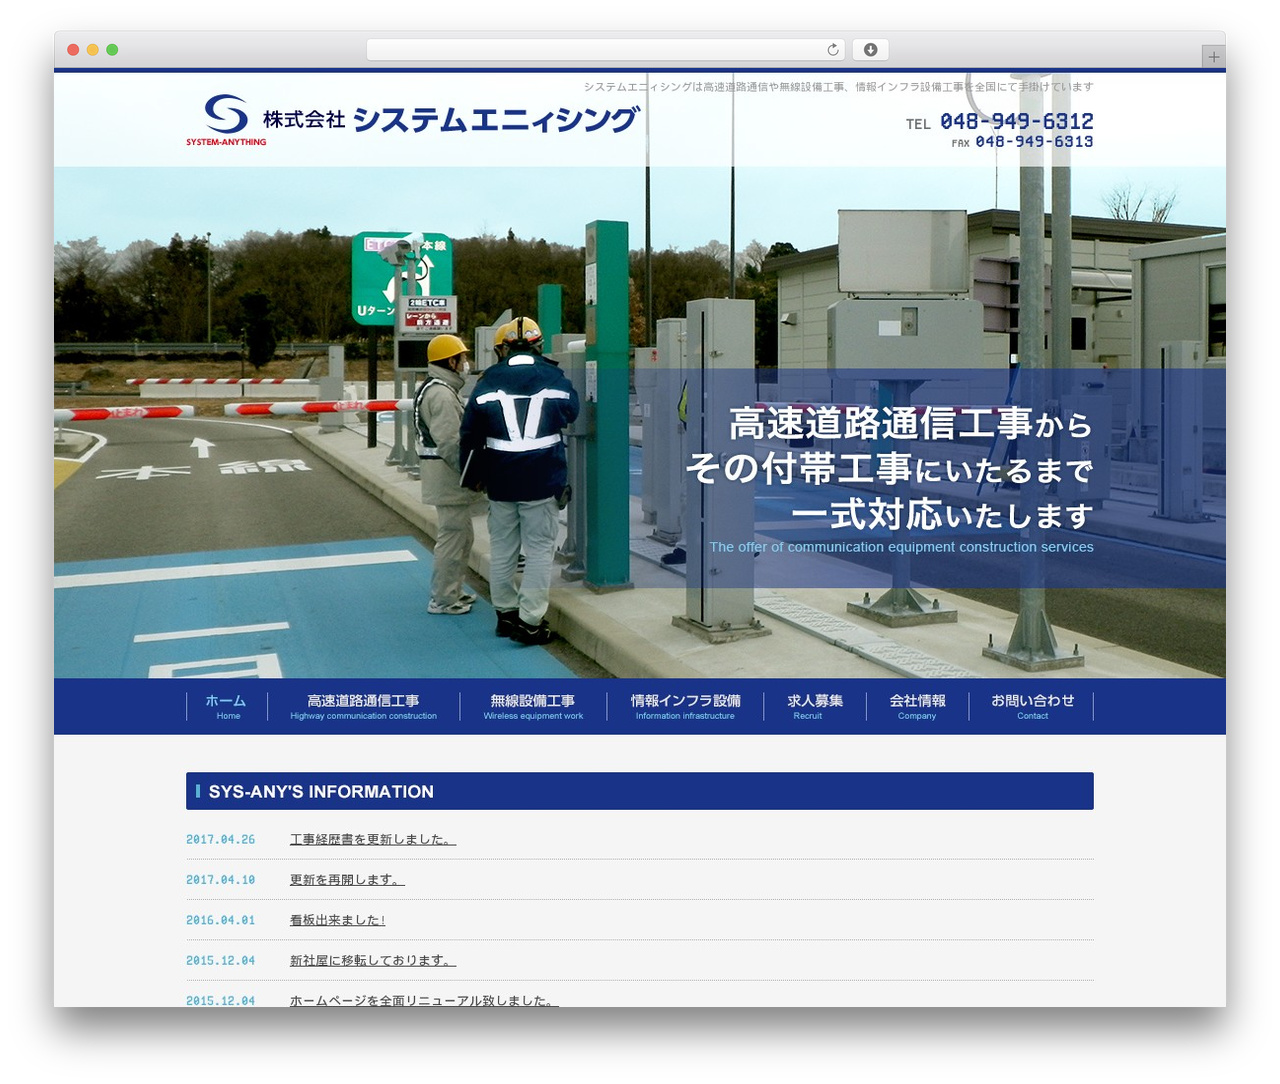Click the grey company description line at the top

[839, 87]
